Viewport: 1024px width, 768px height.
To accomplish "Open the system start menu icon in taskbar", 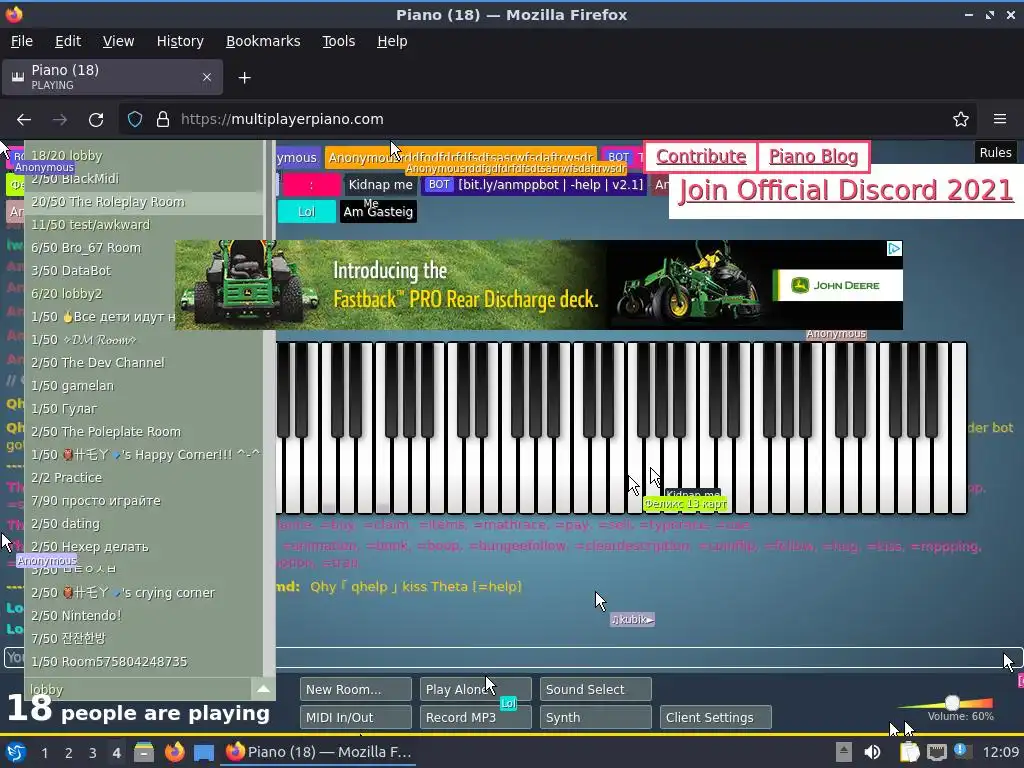I will [x=15, y=752].
